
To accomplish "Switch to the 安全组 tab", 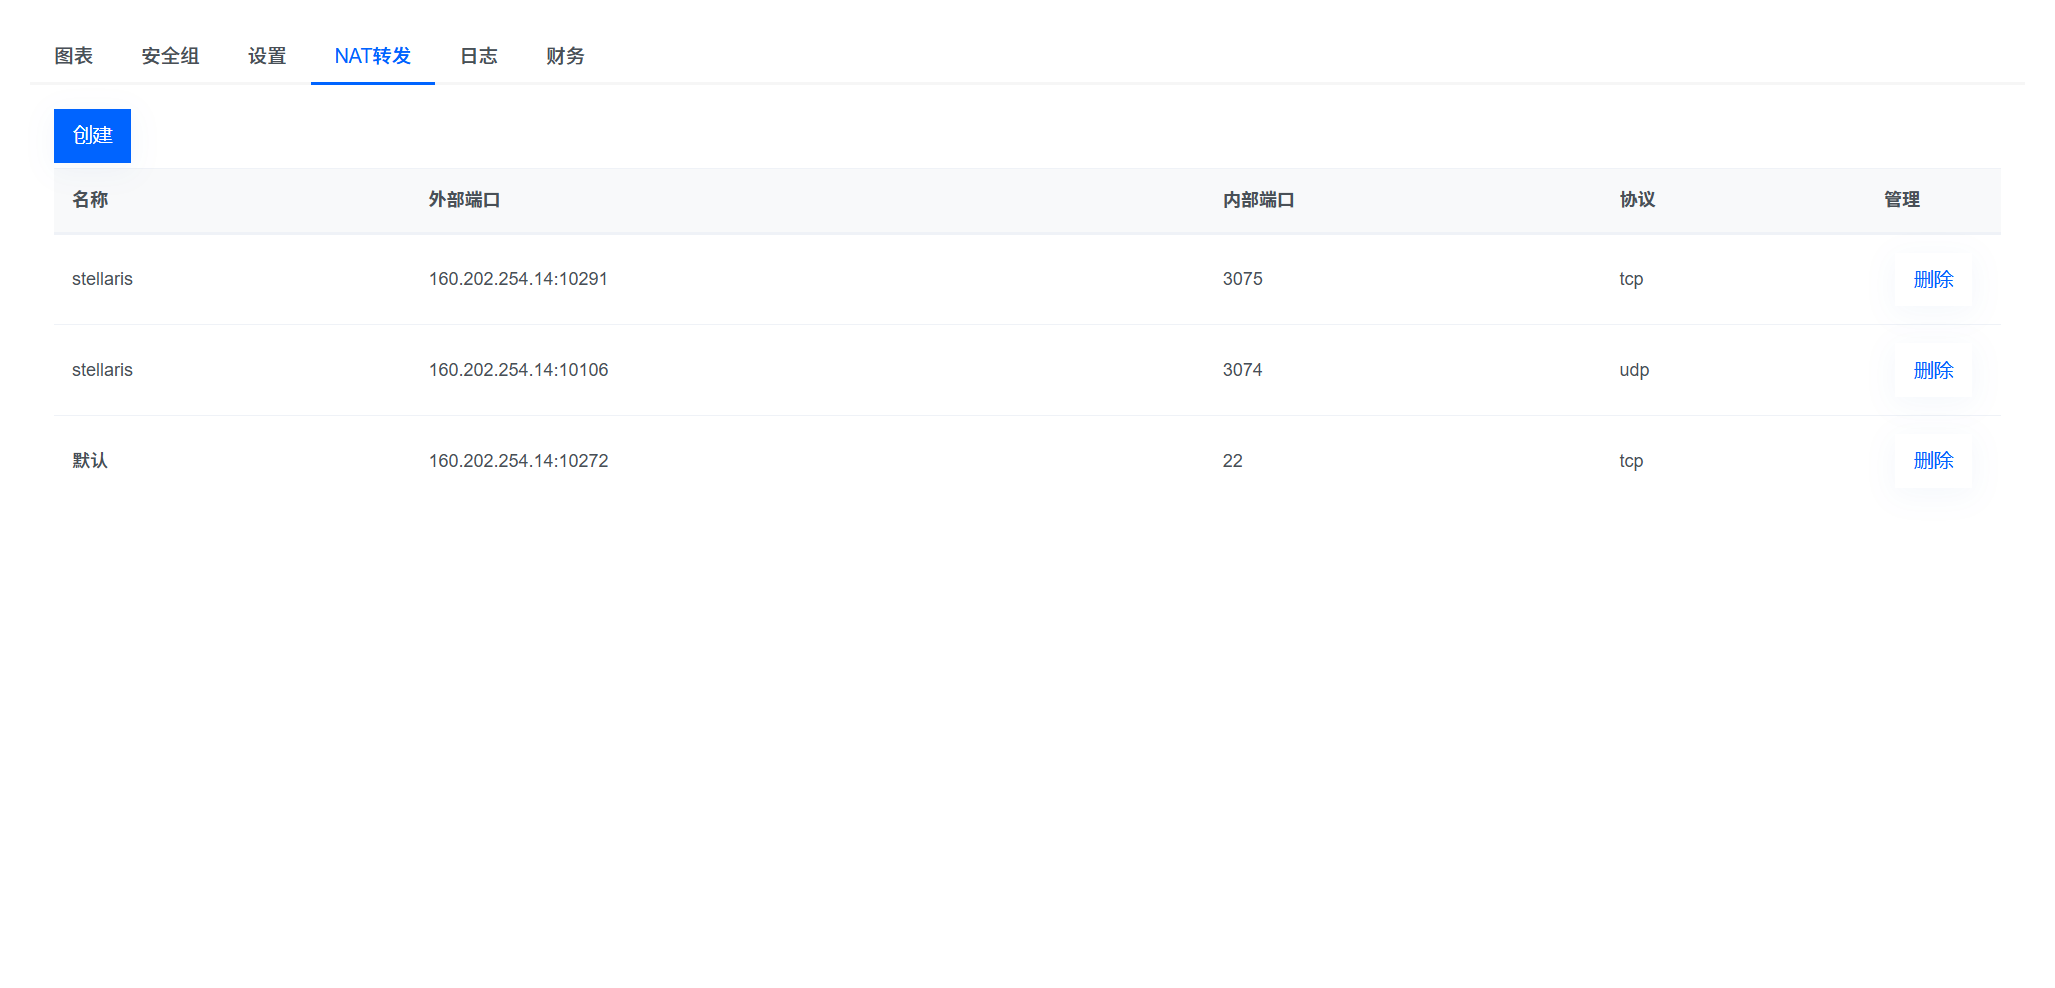I will tap(170, 56).
